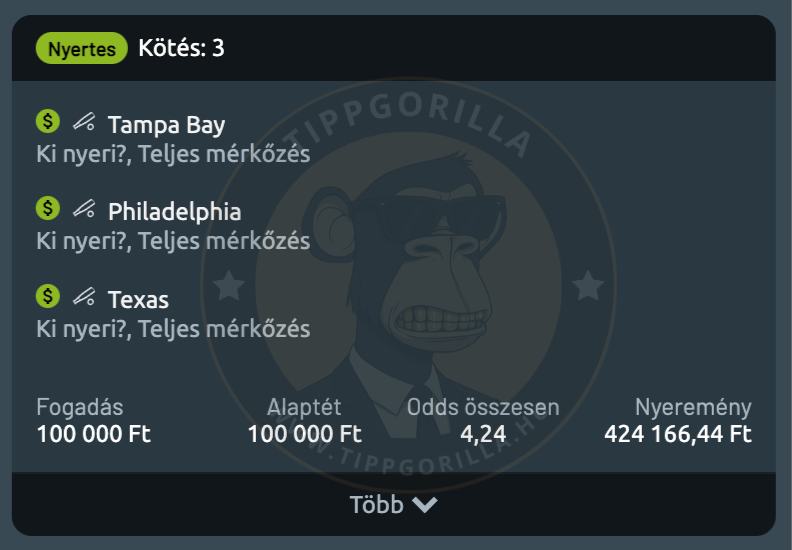Click the market line under Philadelphia
Screen dimensions: 792x550
173,242
